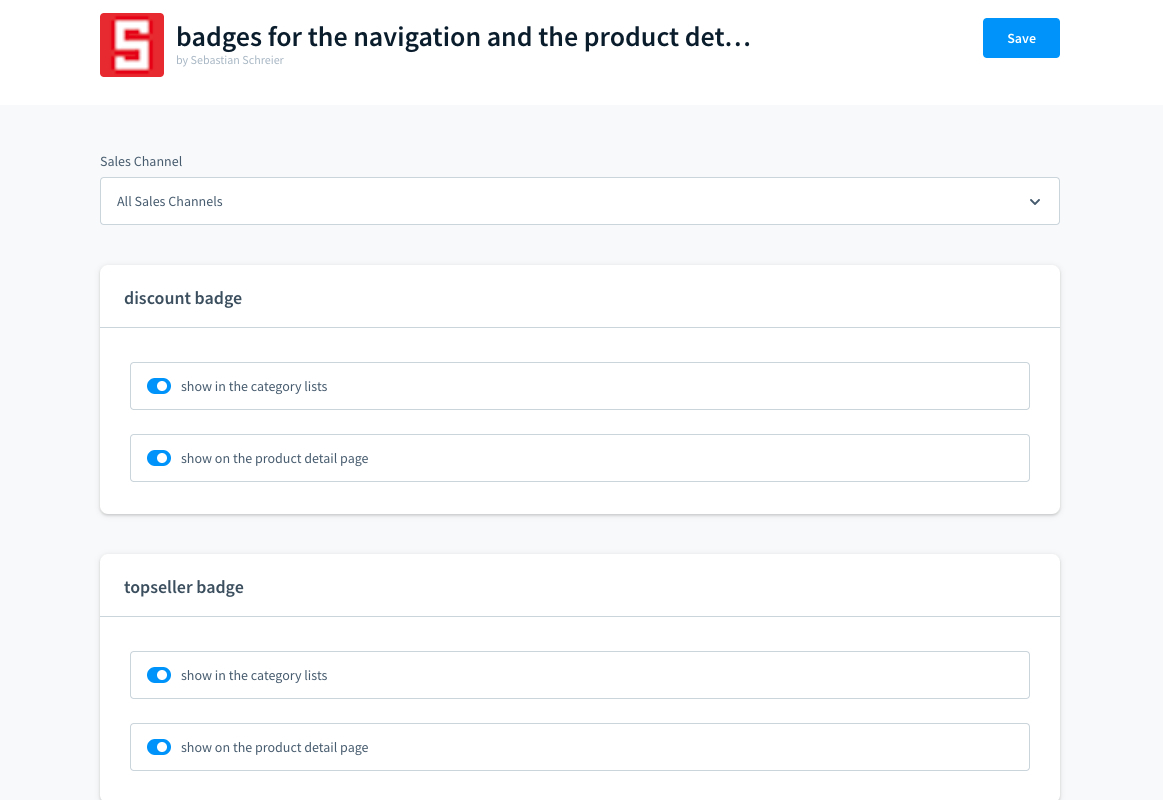1163x800 pixels.
Task: Click empty space in discount product detail row
Action: 700,458
